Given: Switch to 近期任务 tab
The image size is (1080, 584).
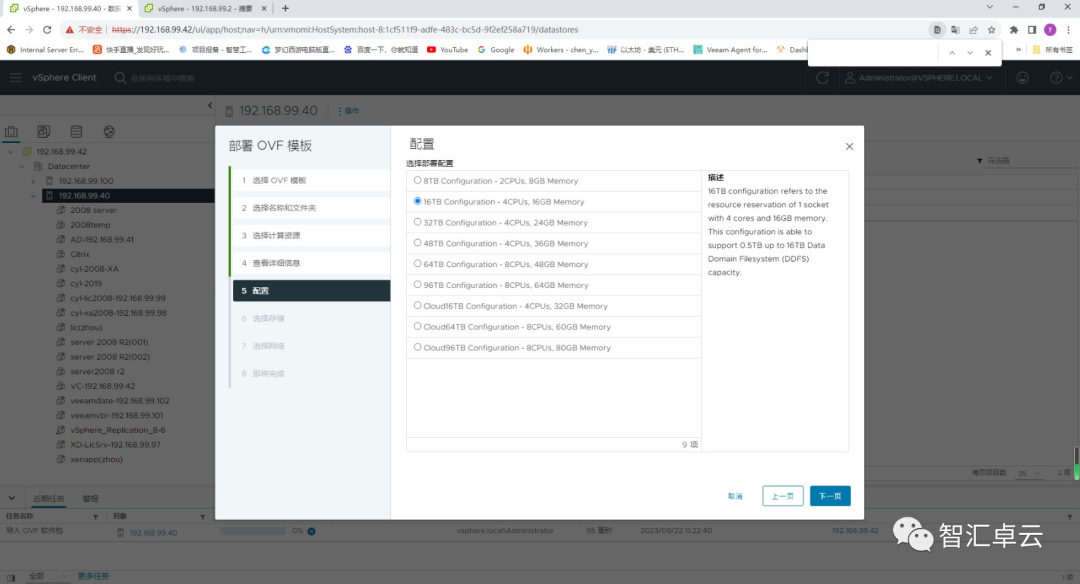Looking at the screenshot, I should 48,499.
